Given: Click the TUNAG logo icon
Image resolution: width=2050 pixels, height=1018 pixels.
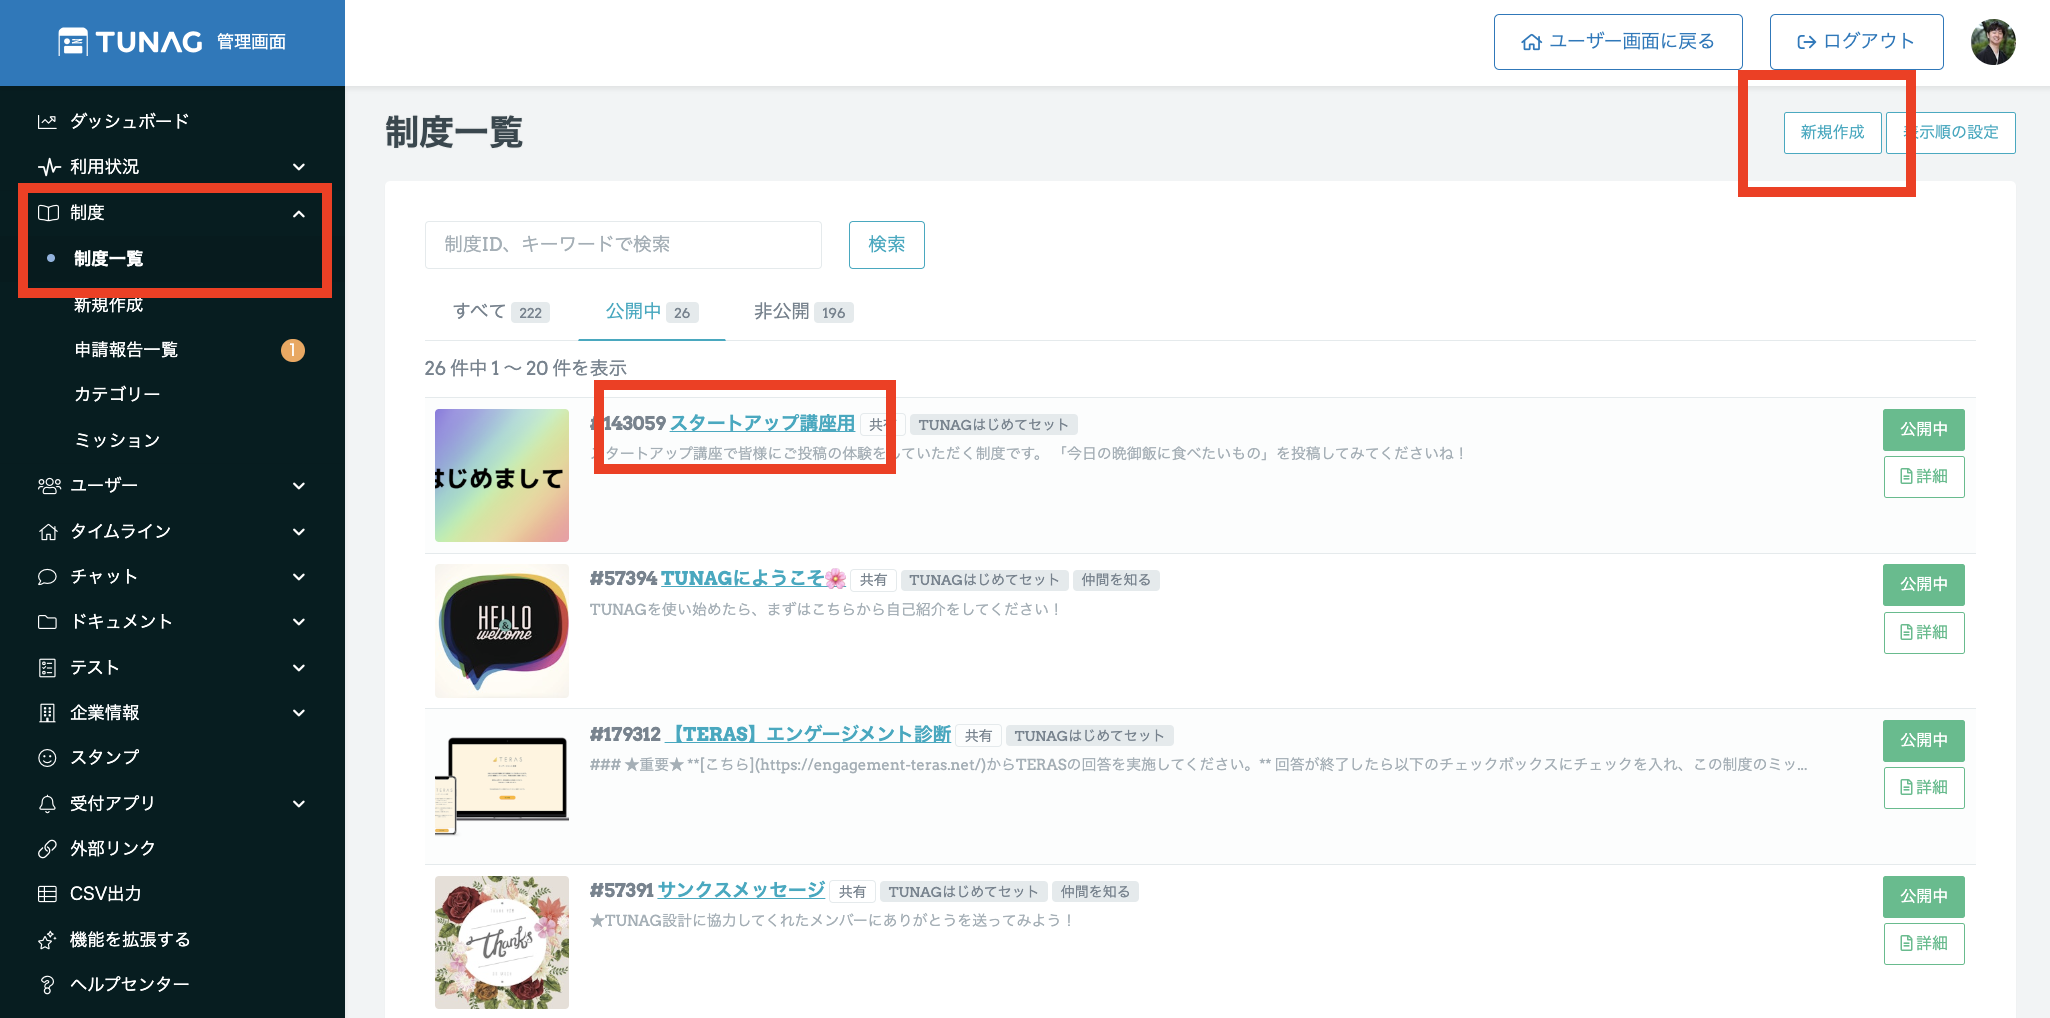Looking at the screenshot, I should [73, 42].
